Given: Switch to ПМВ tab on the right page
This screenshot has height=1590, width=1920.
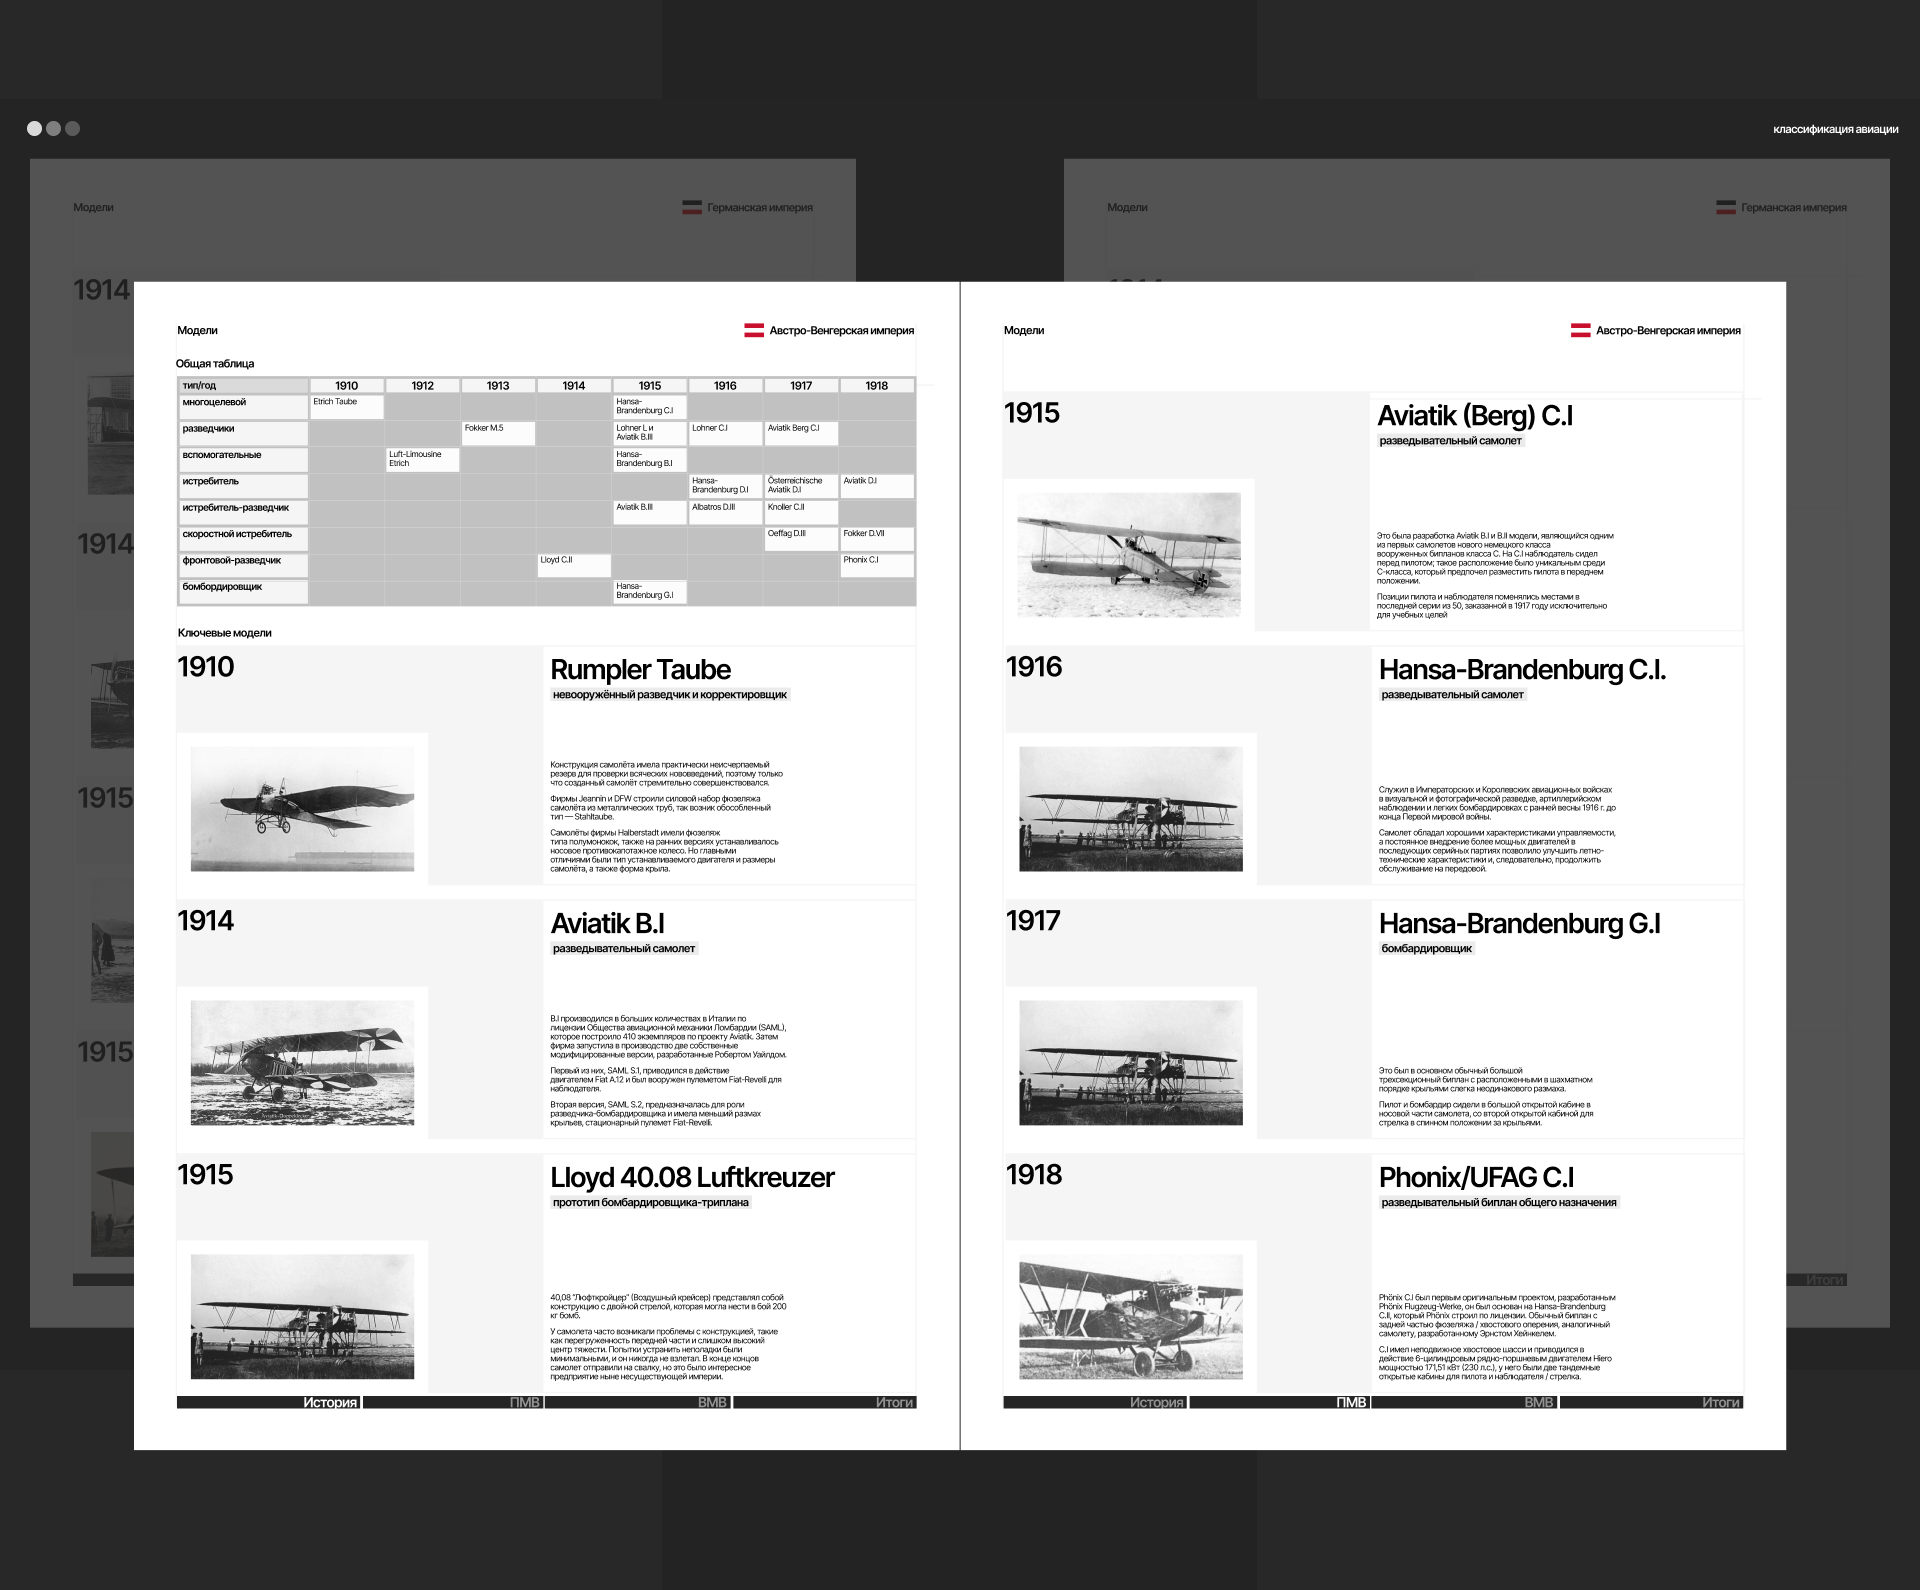Looking at the screenshot, I should pos(1350,1402).
